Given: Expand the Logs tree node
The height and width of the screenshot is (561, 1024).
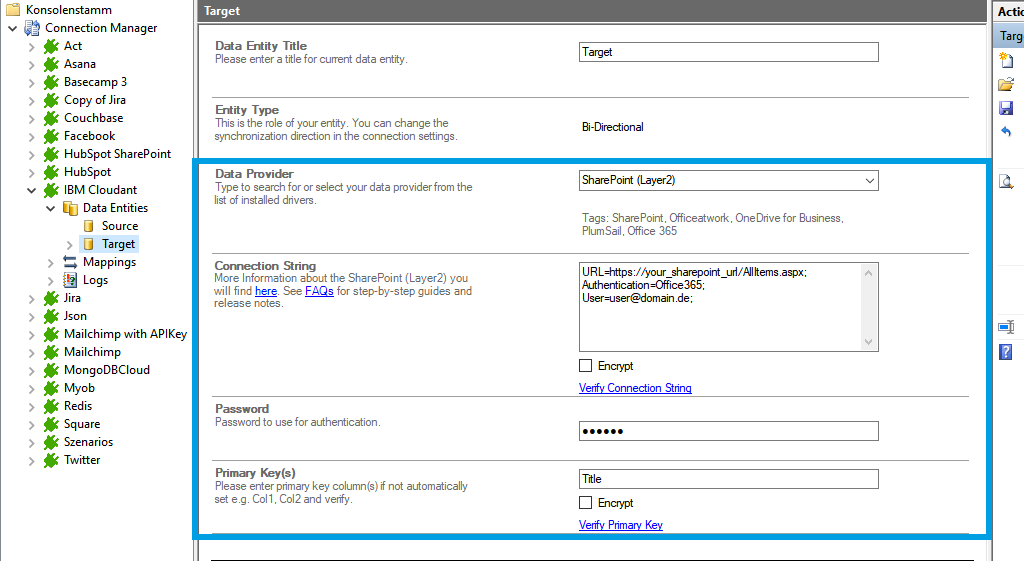Looking at the screenshot, I should click(x=51, y=280).
